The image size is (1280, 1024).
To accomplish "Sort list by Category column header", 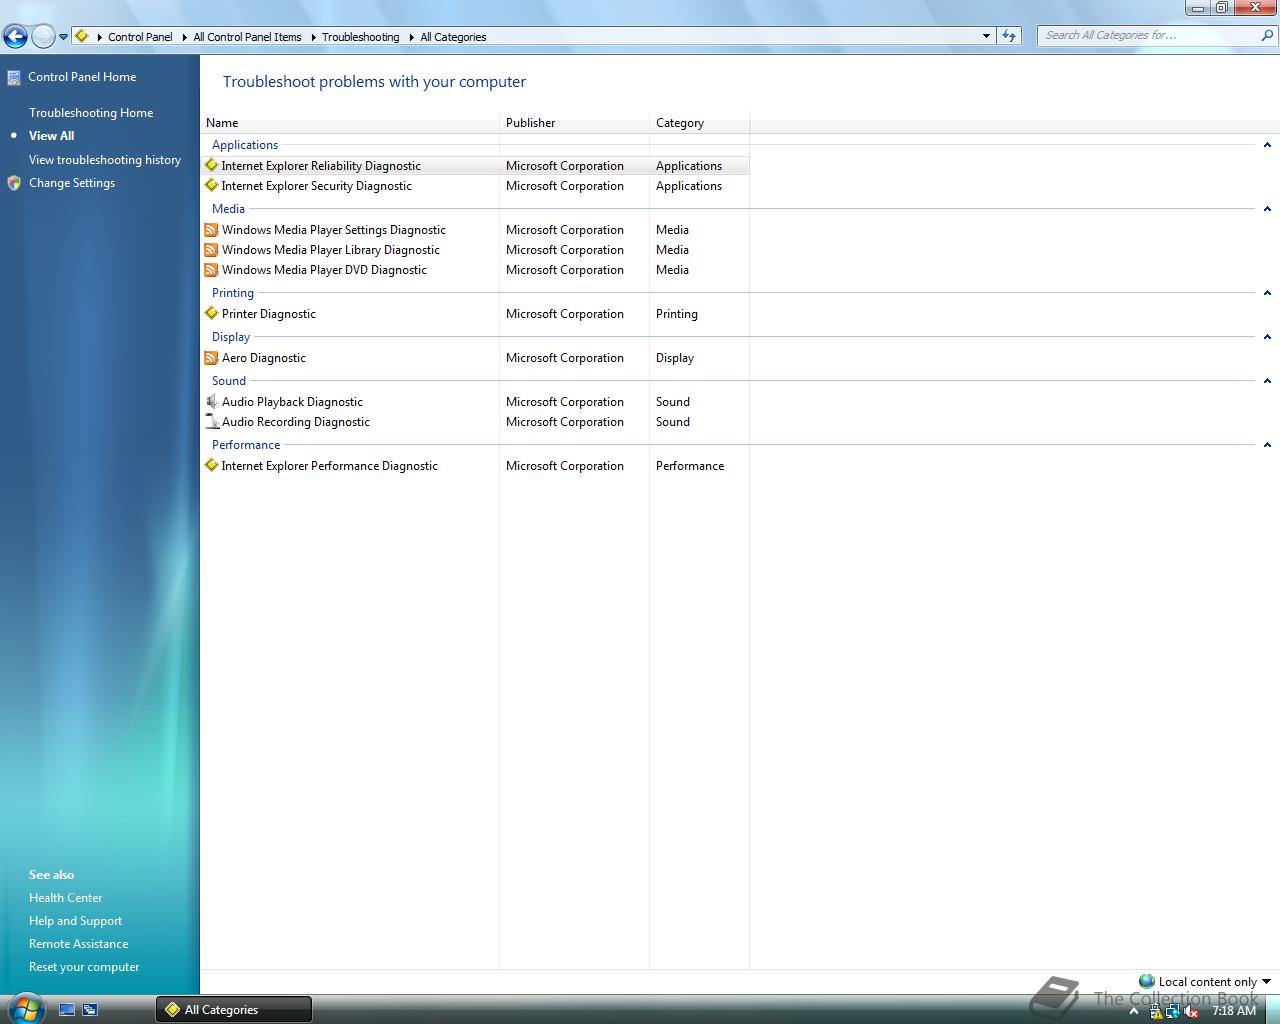I will tap(700, 123).
